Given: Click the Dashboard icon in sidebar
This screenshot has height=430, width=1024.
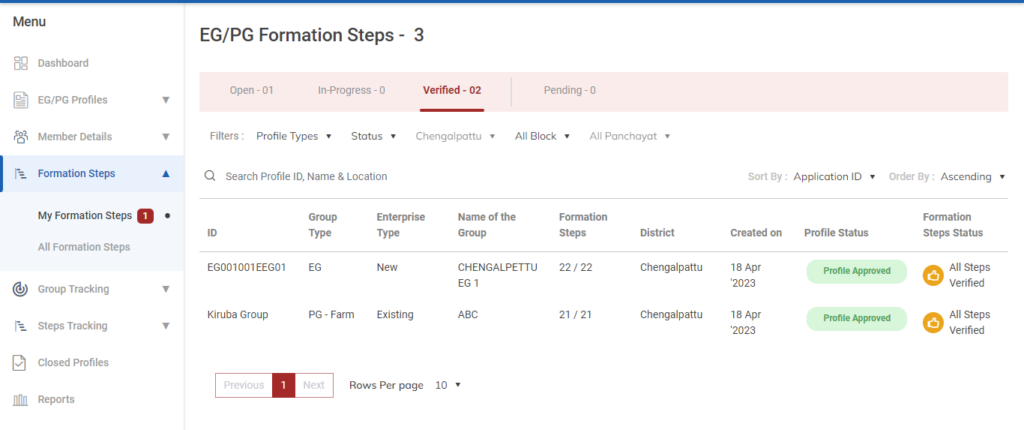Looking at the screenshot, I should click(x=20, y=63).
